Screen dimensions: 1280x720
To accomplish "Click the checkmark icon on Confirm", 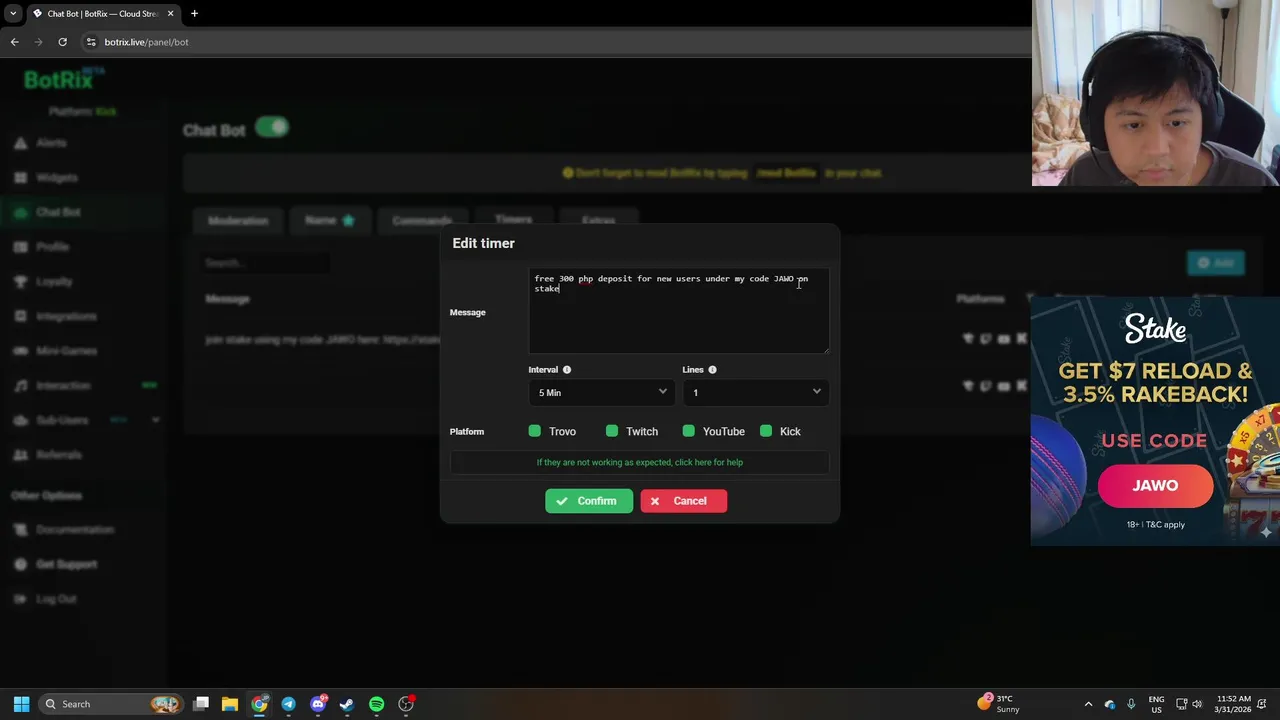I will coord(562,501).
